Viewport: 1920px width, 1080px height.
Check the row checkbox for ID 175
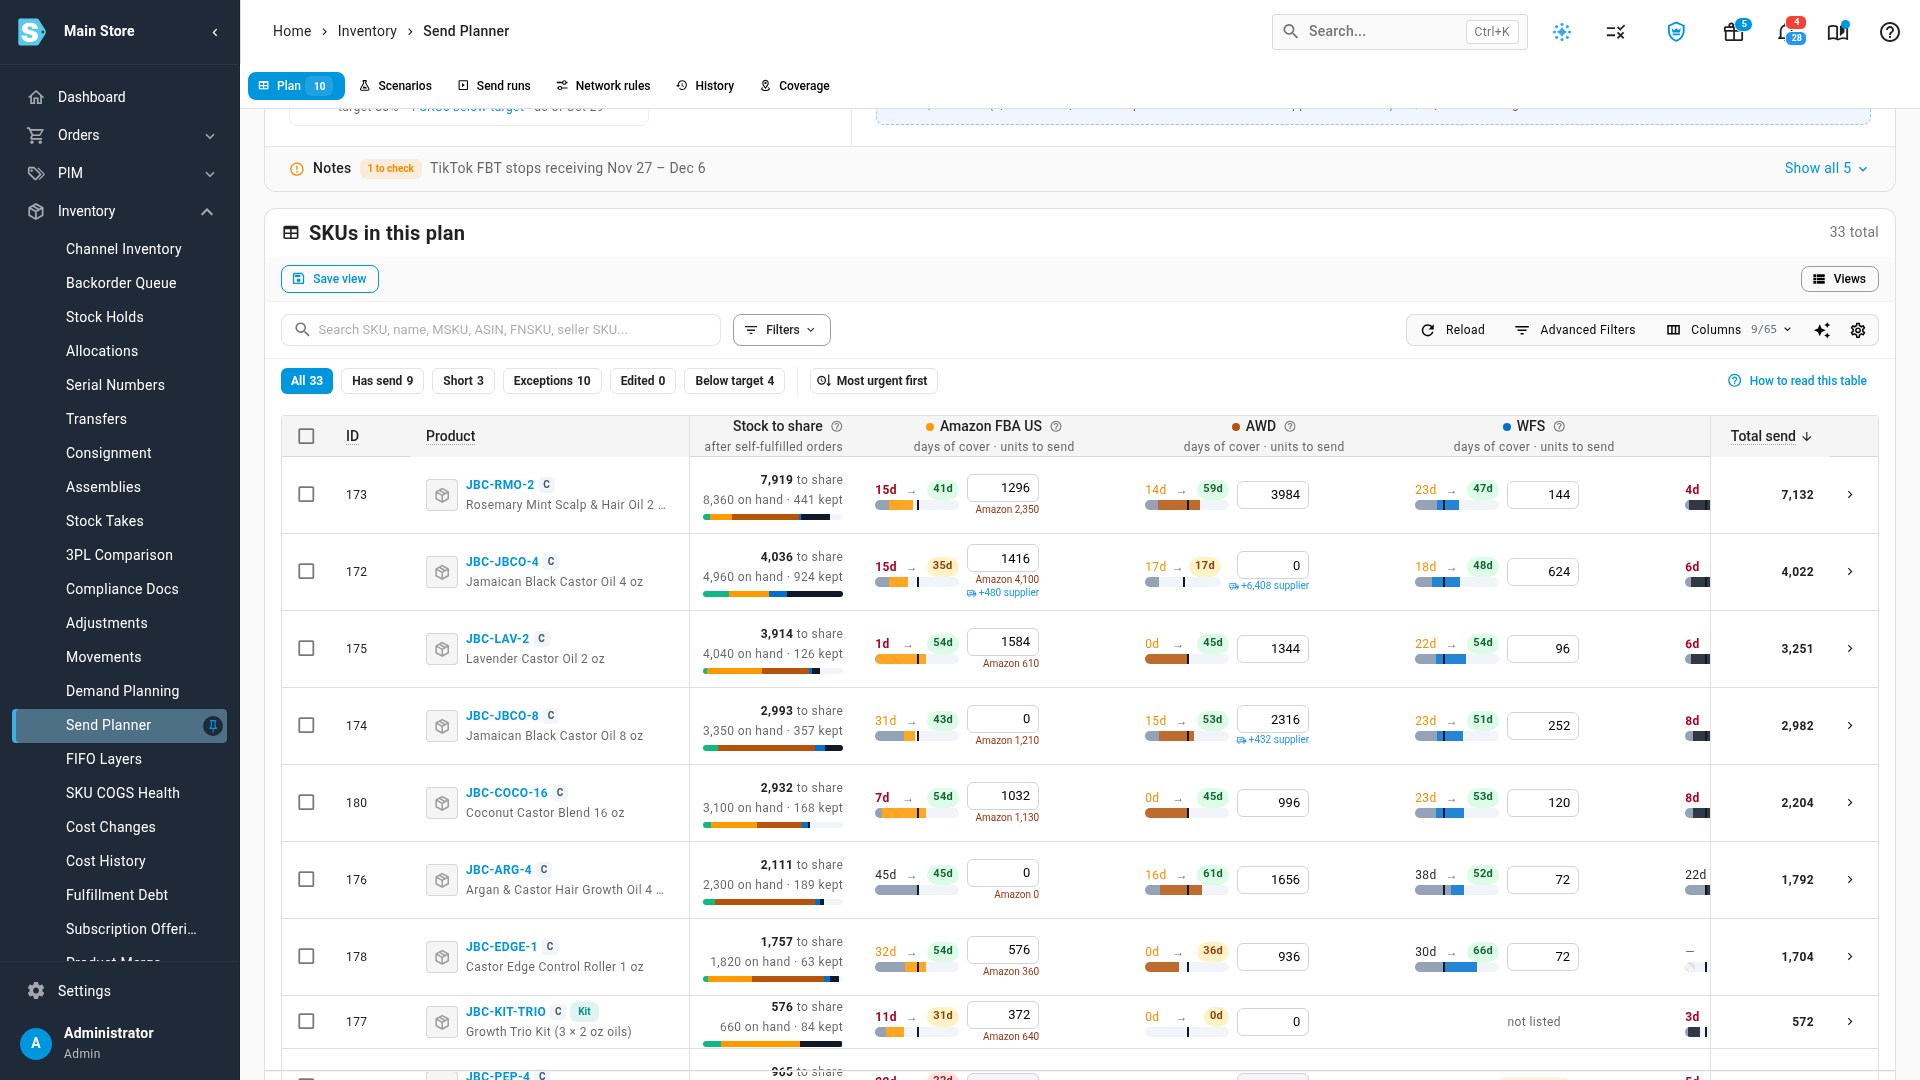pyautogui.click(x=306, y=649)
